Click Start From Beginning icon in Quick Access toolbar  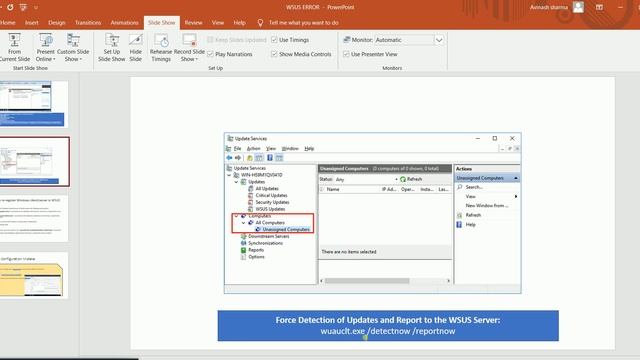pos(23,7)
